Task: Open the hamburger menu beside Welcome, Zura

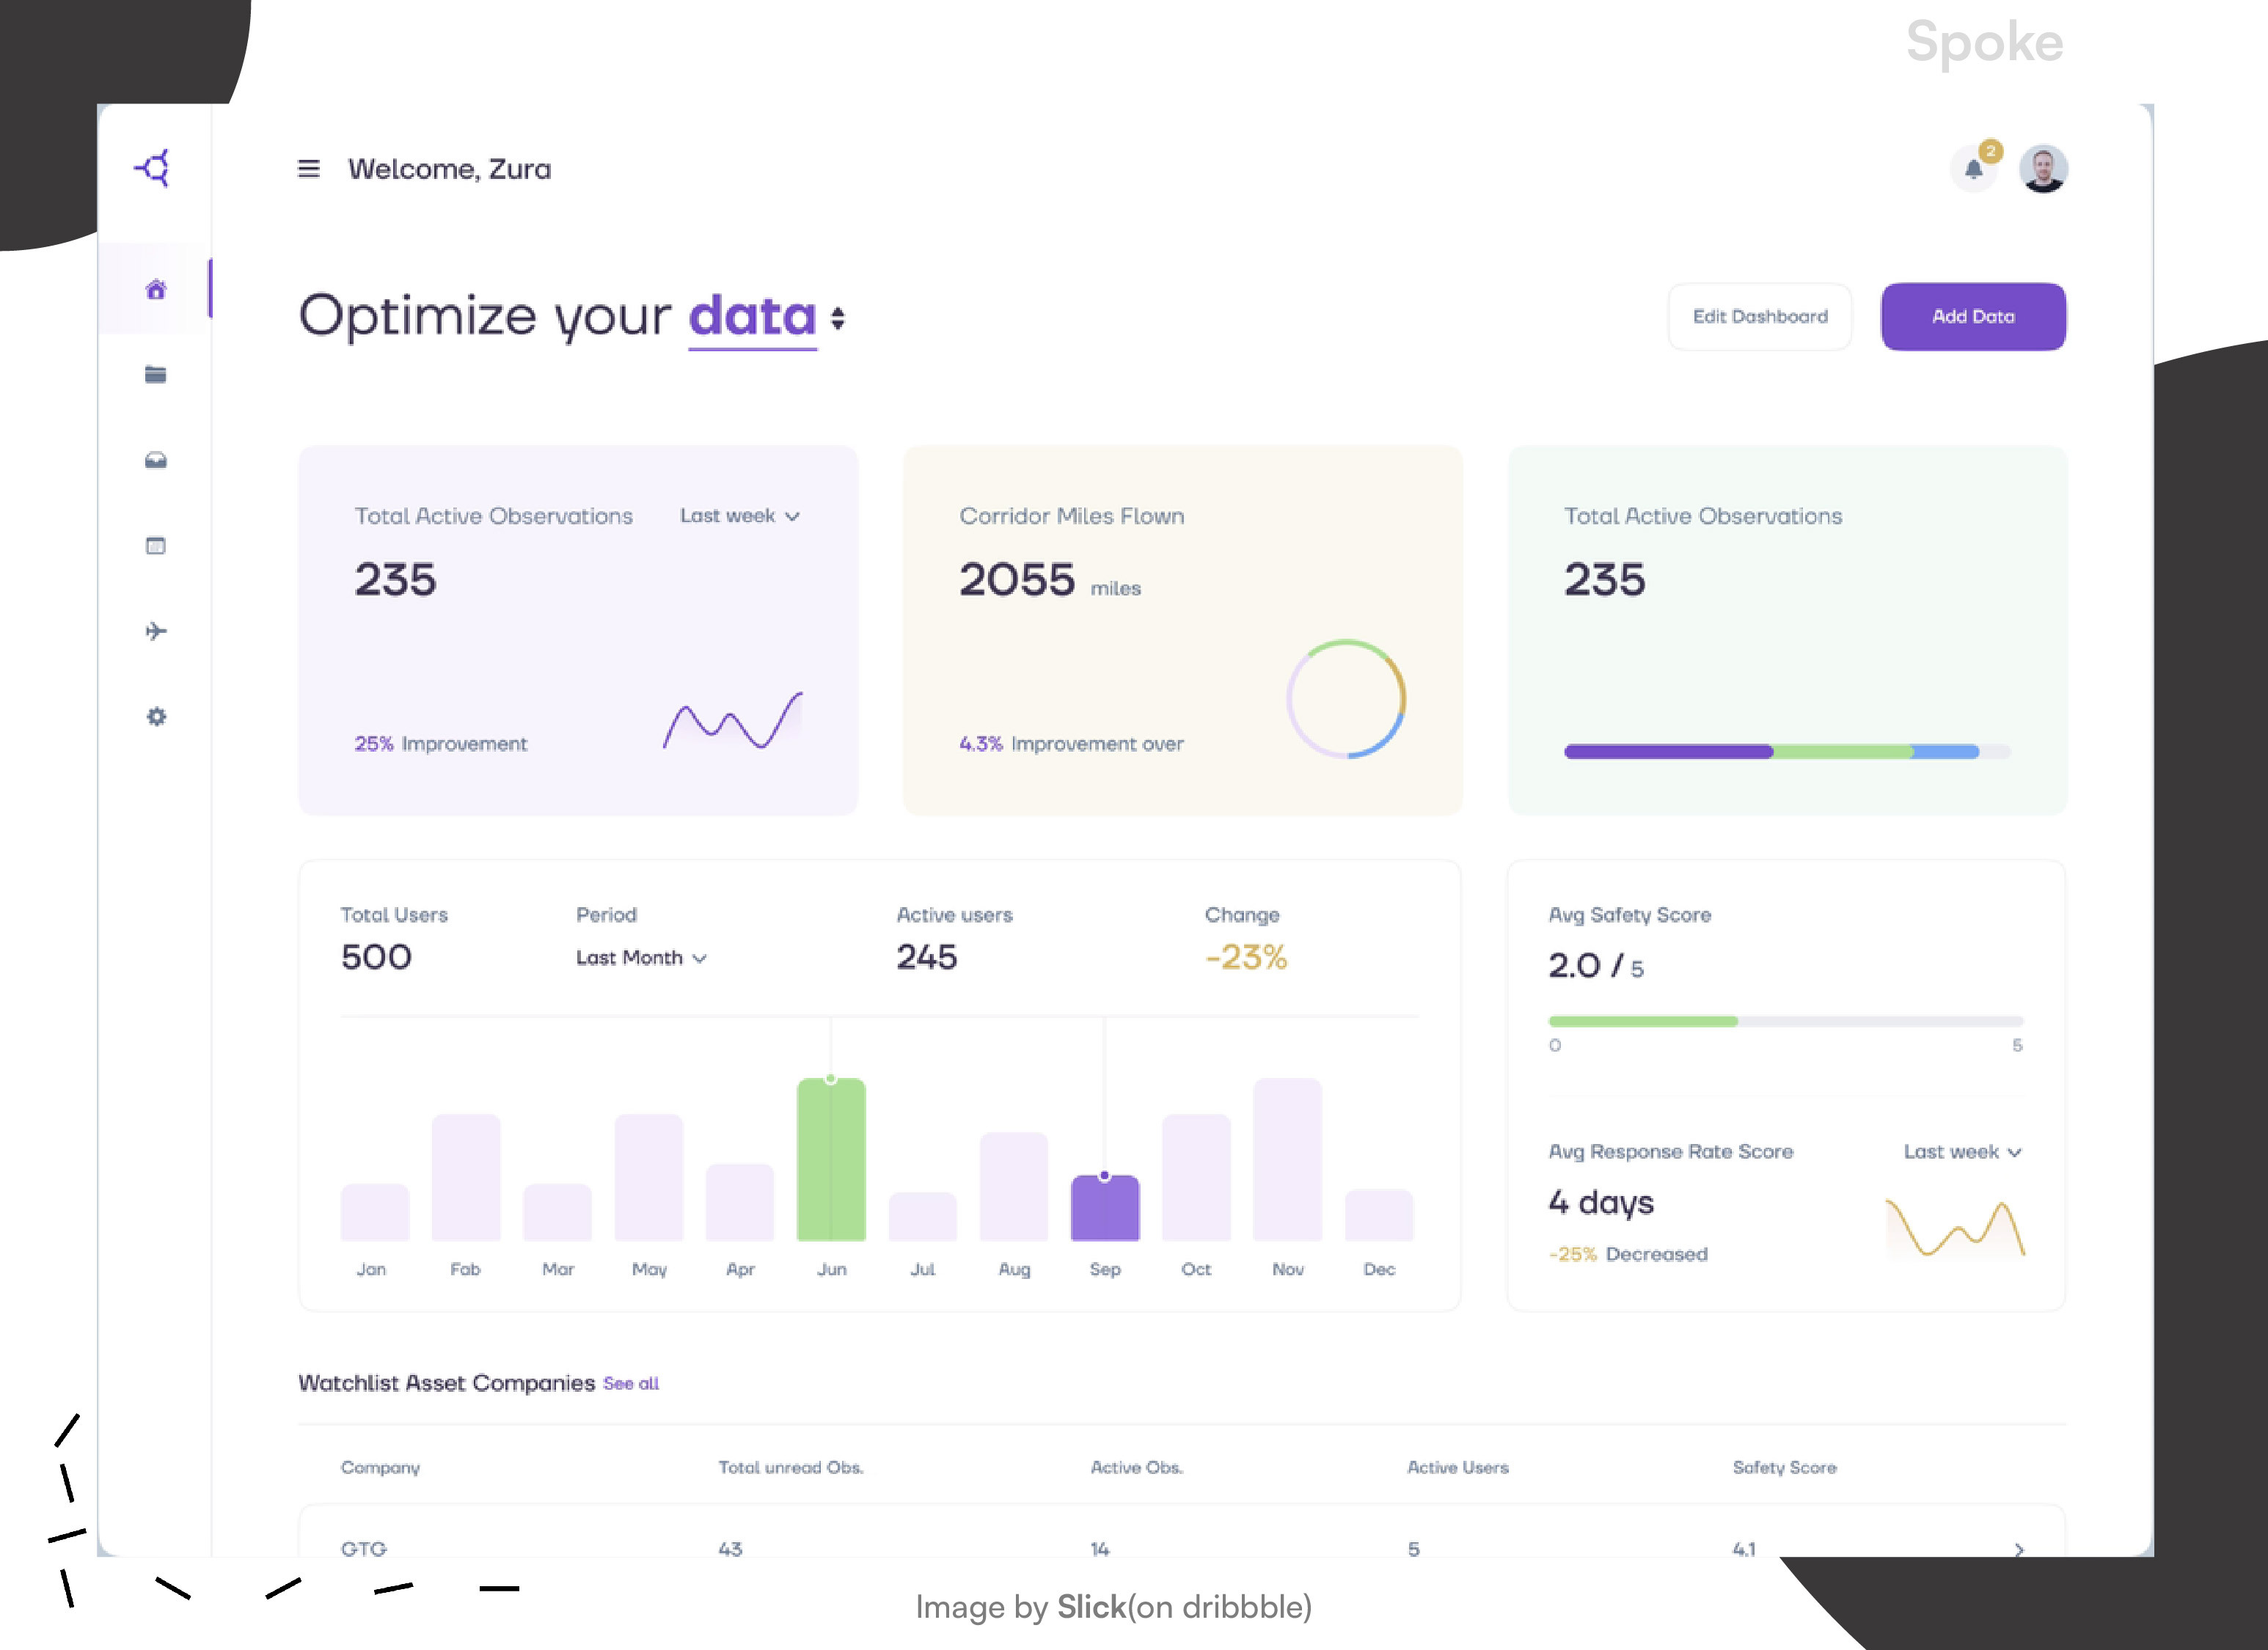Action: point(309,169)
